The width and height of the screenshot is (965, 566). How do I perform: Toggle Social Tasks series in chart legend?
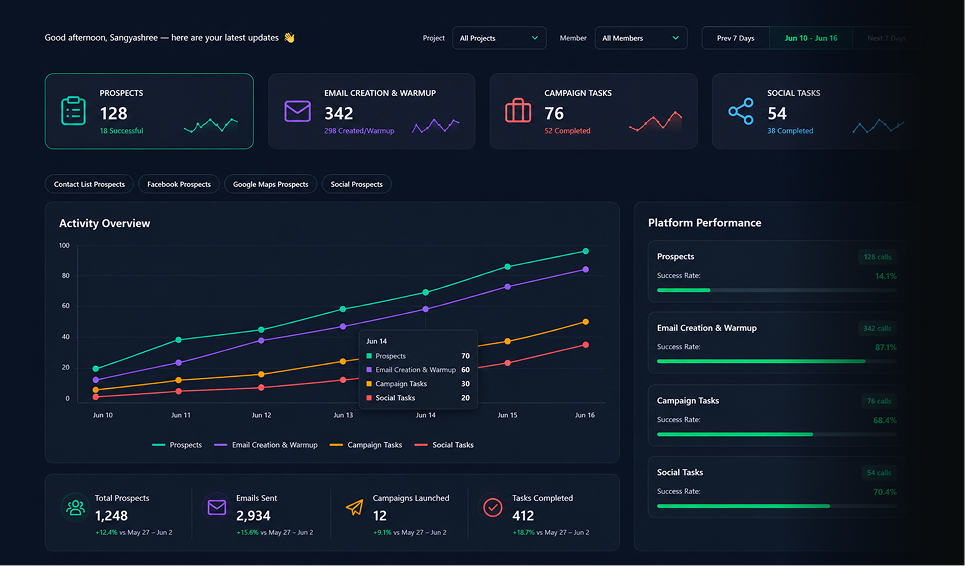pyautogui.click(x=444, y=445)
